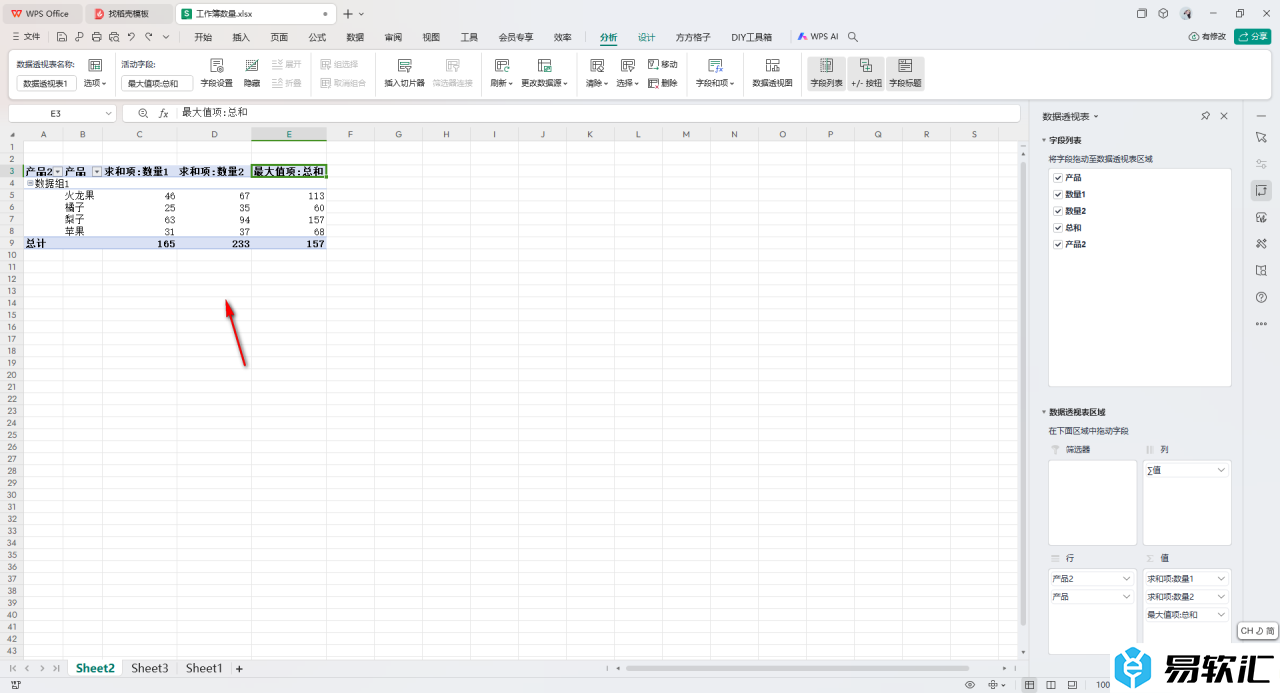Expand the 最大值项:总和 value field dropdown
Image resolution: width=1280 pixels, height=693 pixels.
[1221, 614]
